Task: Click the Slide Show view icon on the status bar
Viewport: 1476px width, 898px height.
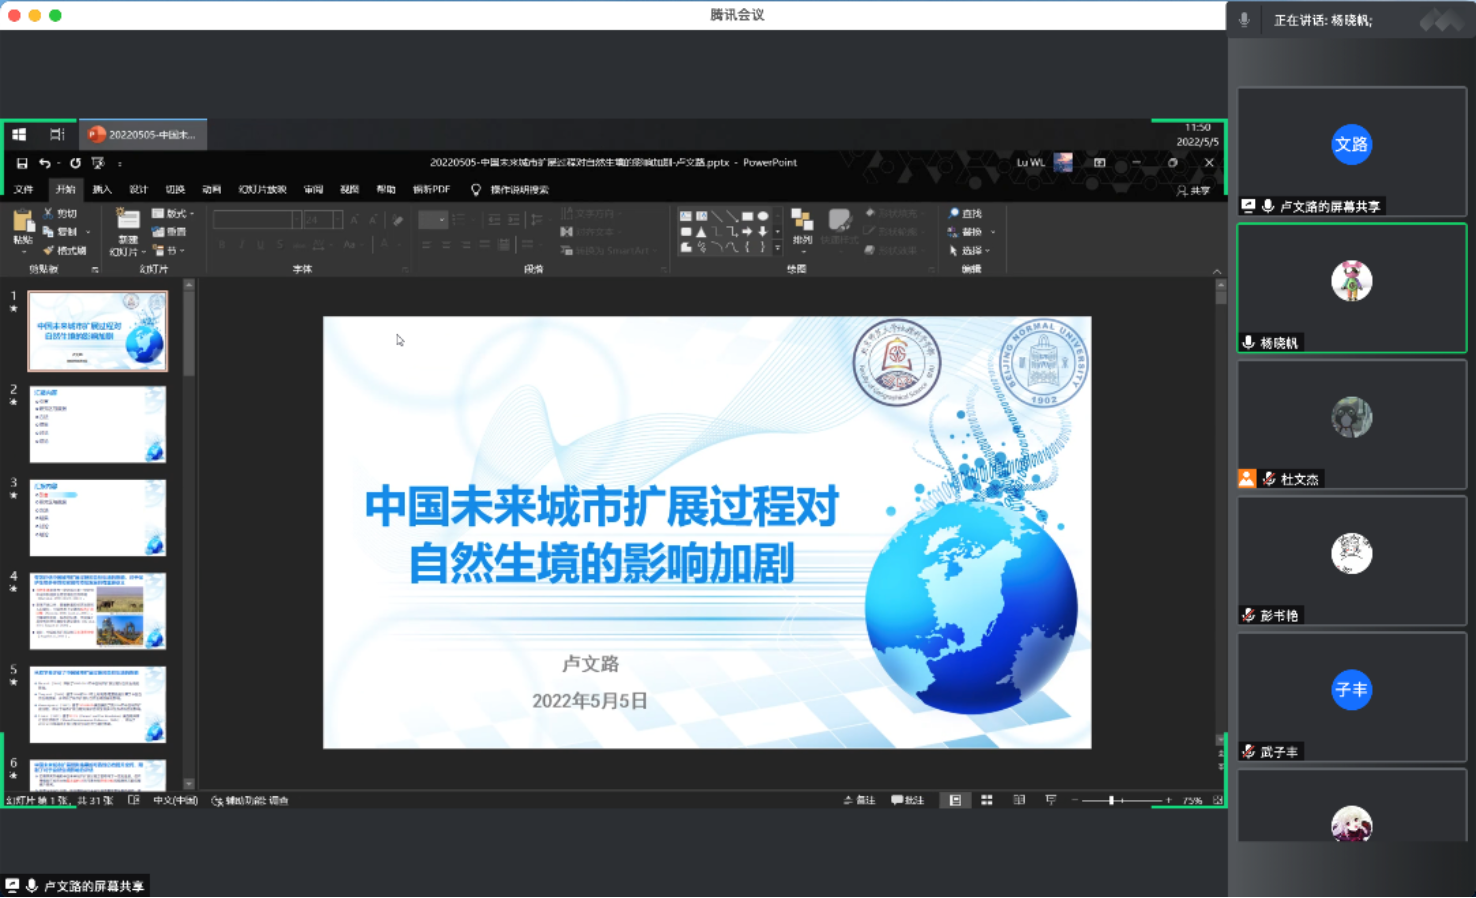Action: pyautogui.click(x=1049, y=800)
